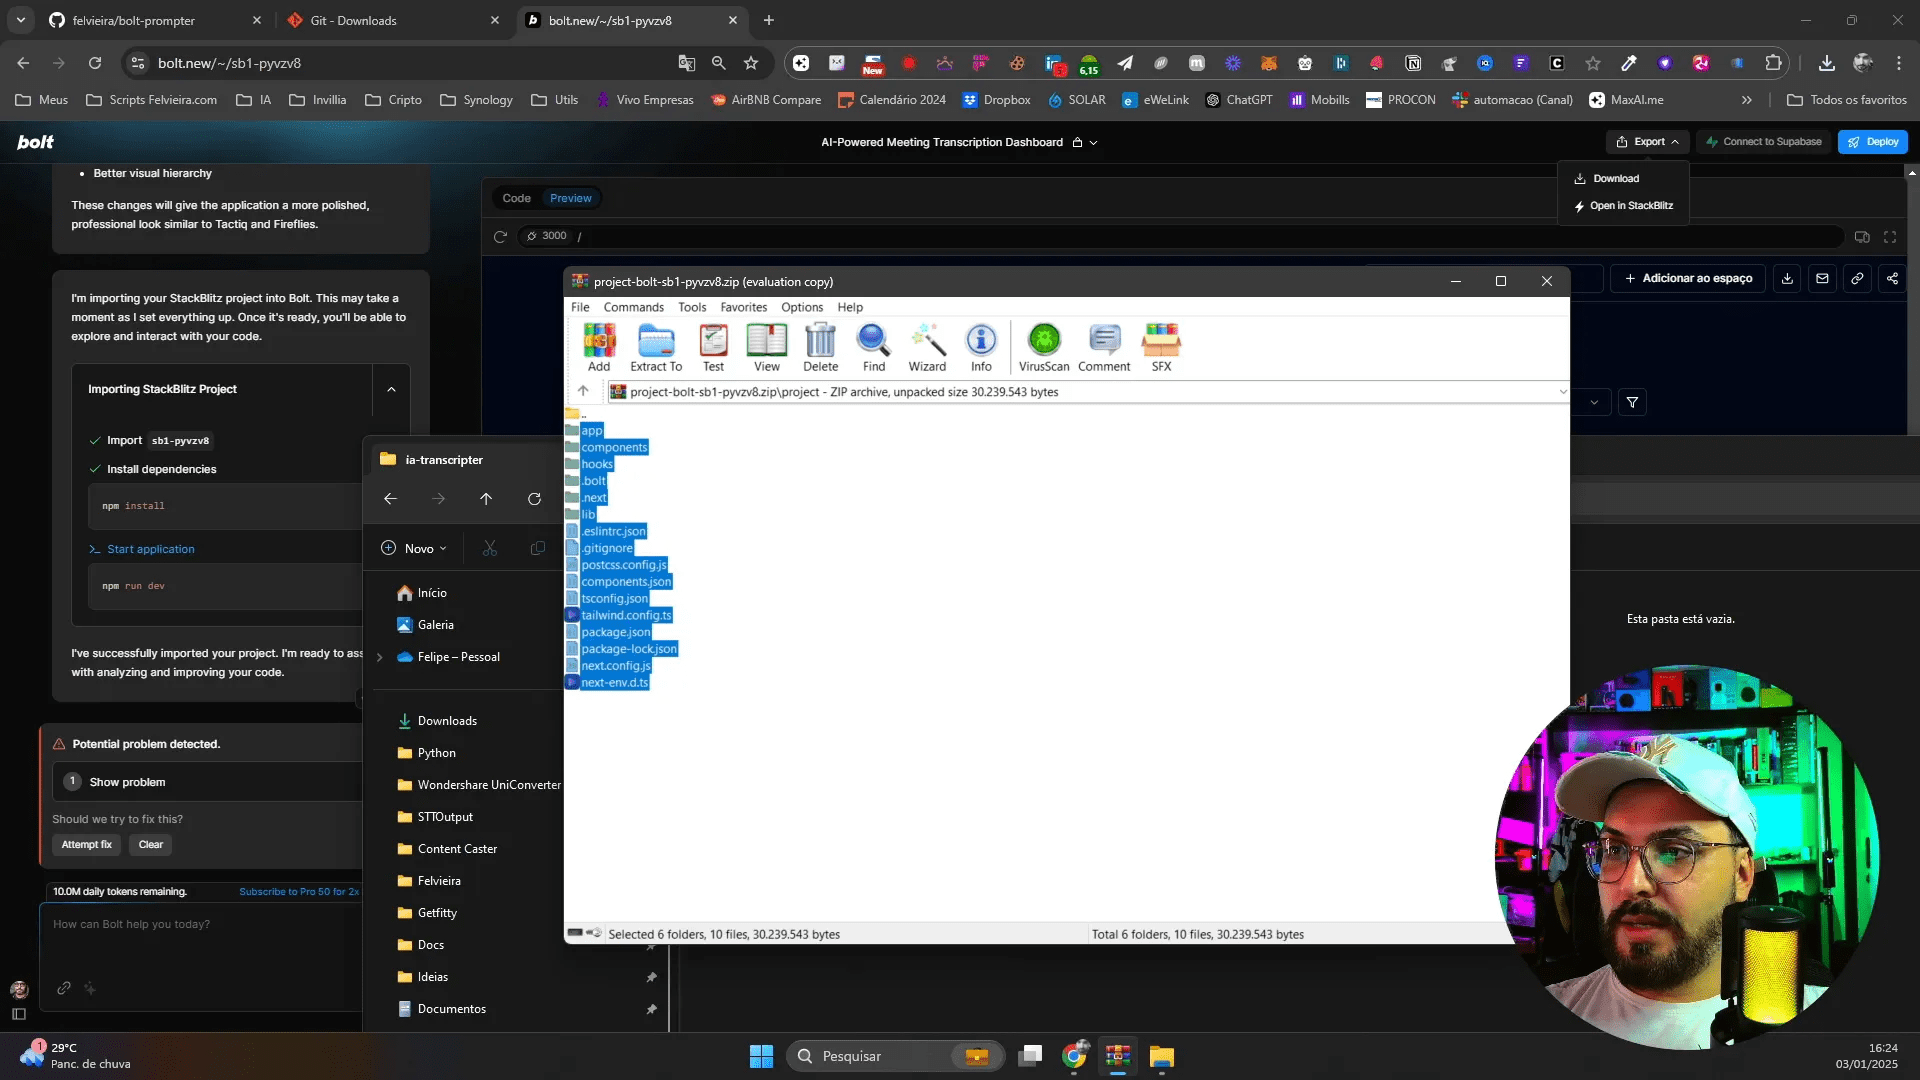Viewport: 1920px width, 1080px height.
Task: Switch to the Code tab in Bolt
Action: 516,198
